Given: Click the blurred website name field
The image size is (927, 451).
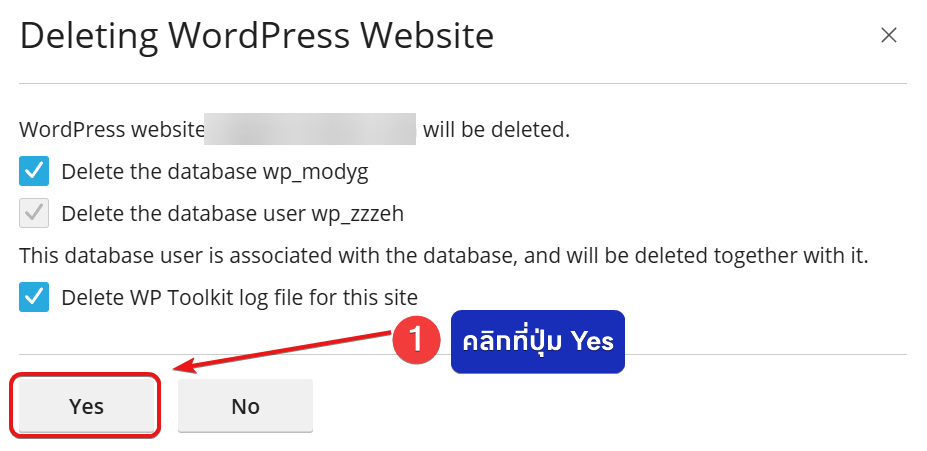Looking at the screenshot, I should pos(310,130).
